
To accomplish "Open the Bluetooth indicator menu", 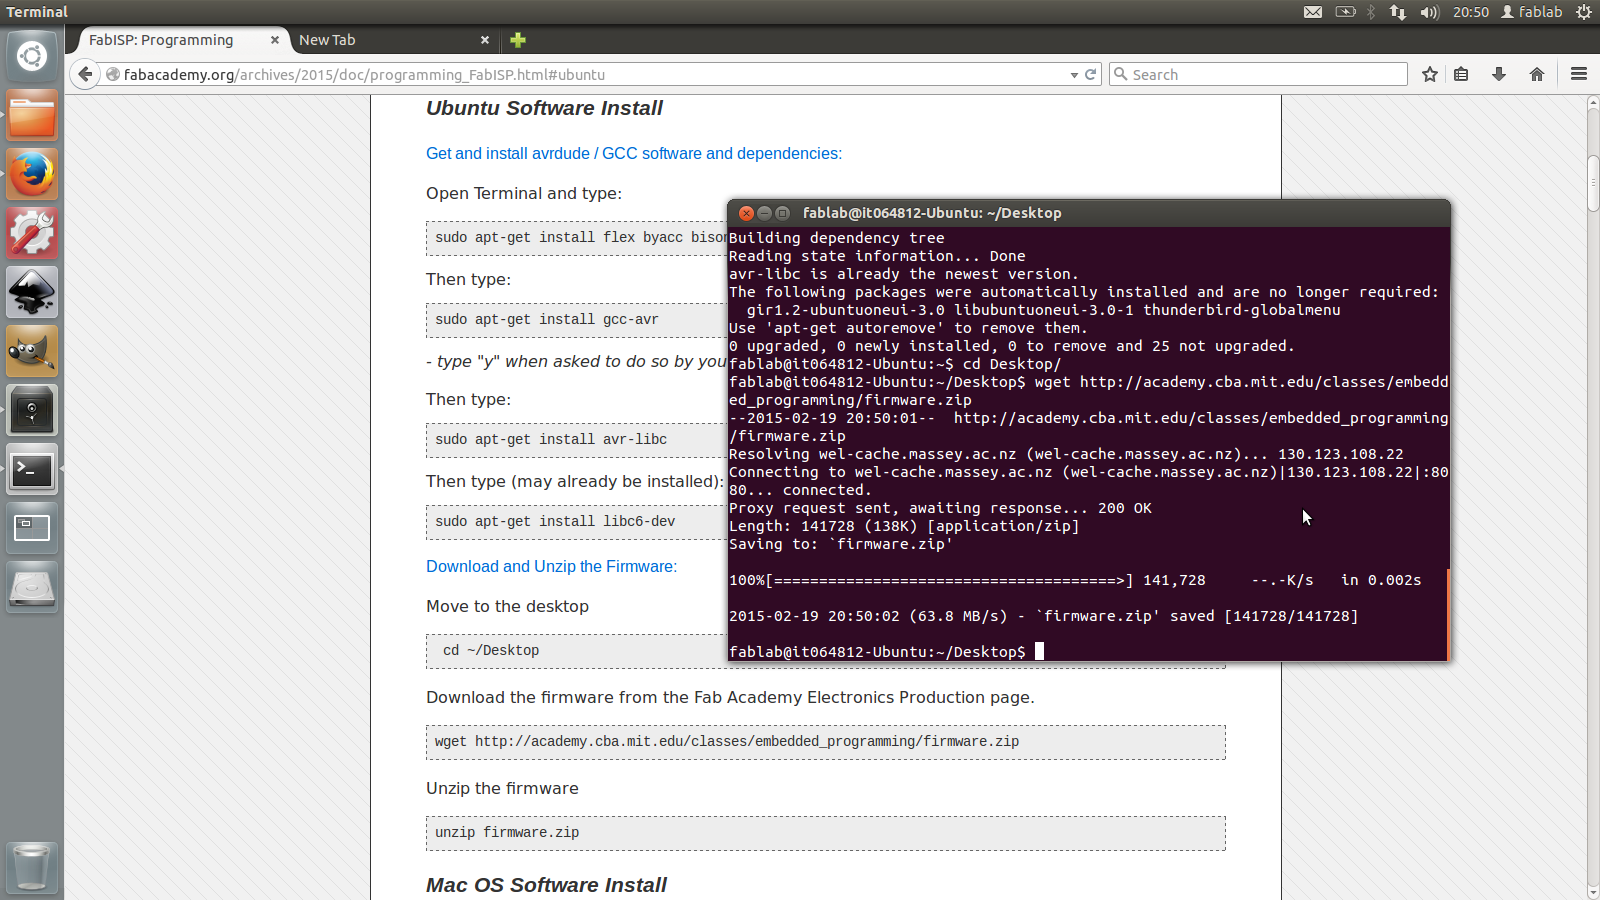I will (1371, 12).
